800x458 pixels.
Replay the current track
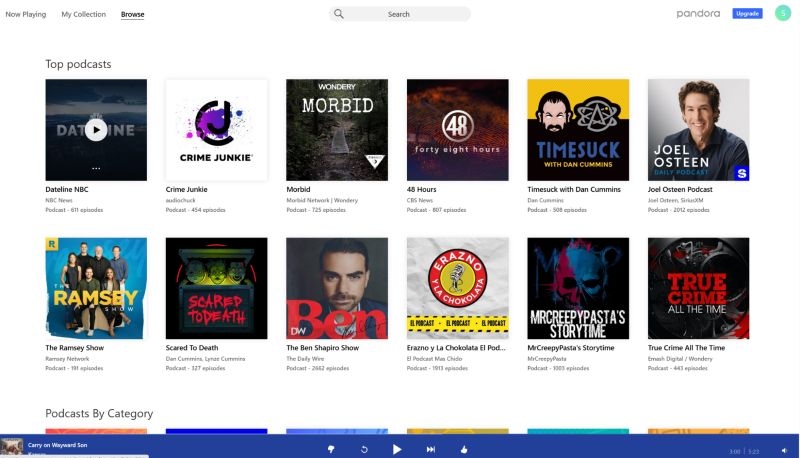tap(364, 449)
